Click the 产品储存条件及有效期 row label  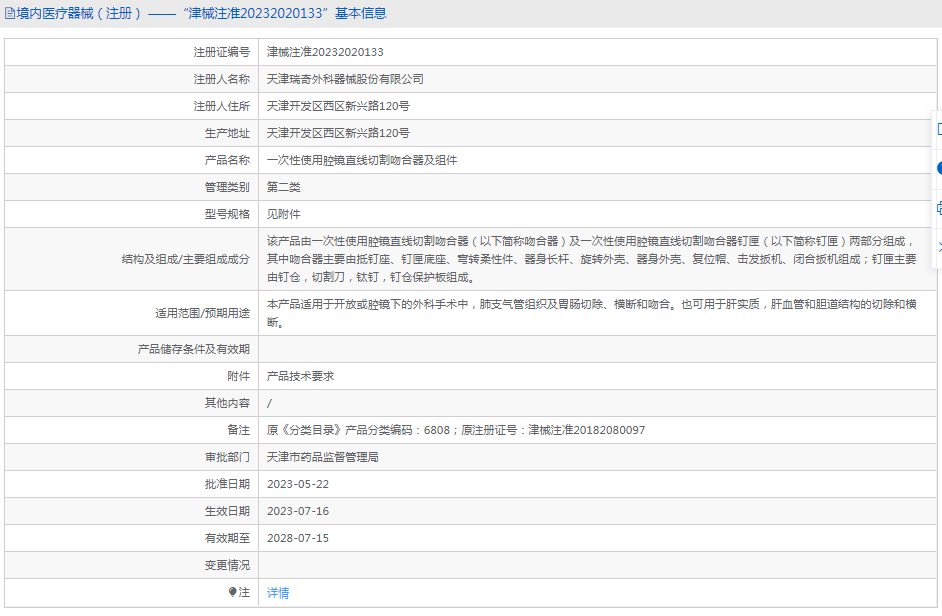click(x=193, y=349)
